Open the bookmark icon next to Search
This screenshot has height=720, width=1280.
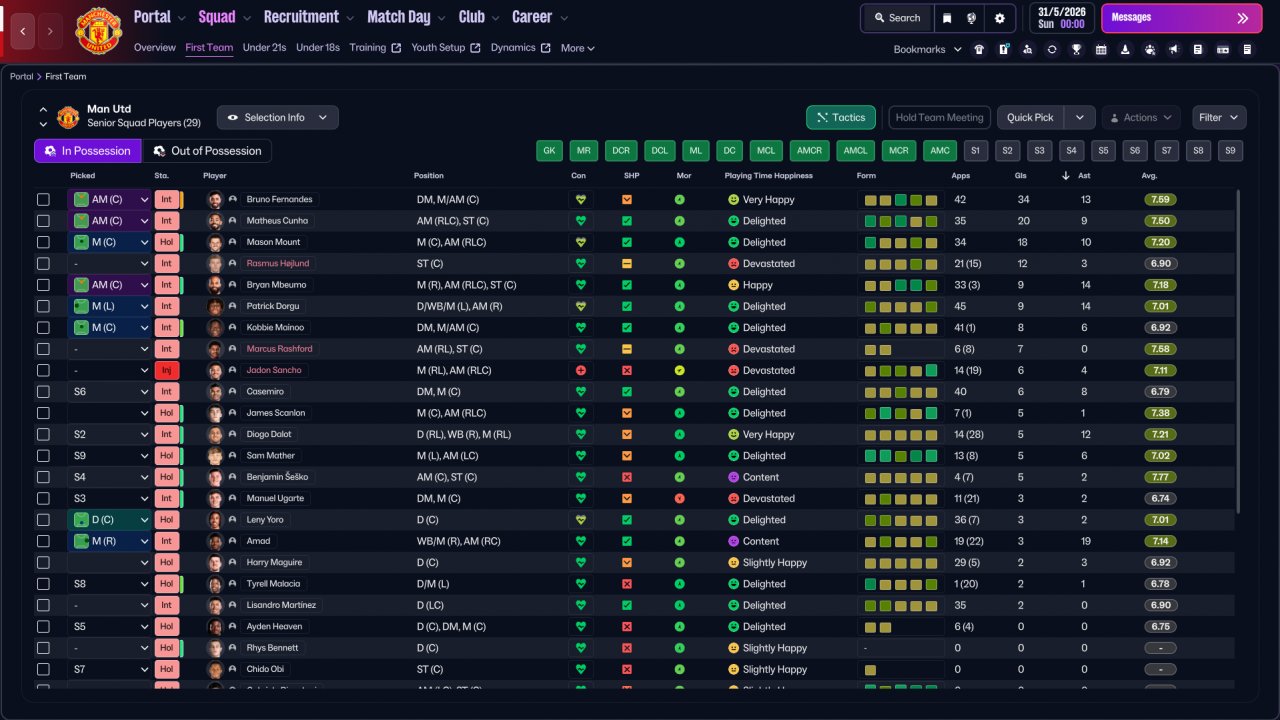tap(947, 18)
